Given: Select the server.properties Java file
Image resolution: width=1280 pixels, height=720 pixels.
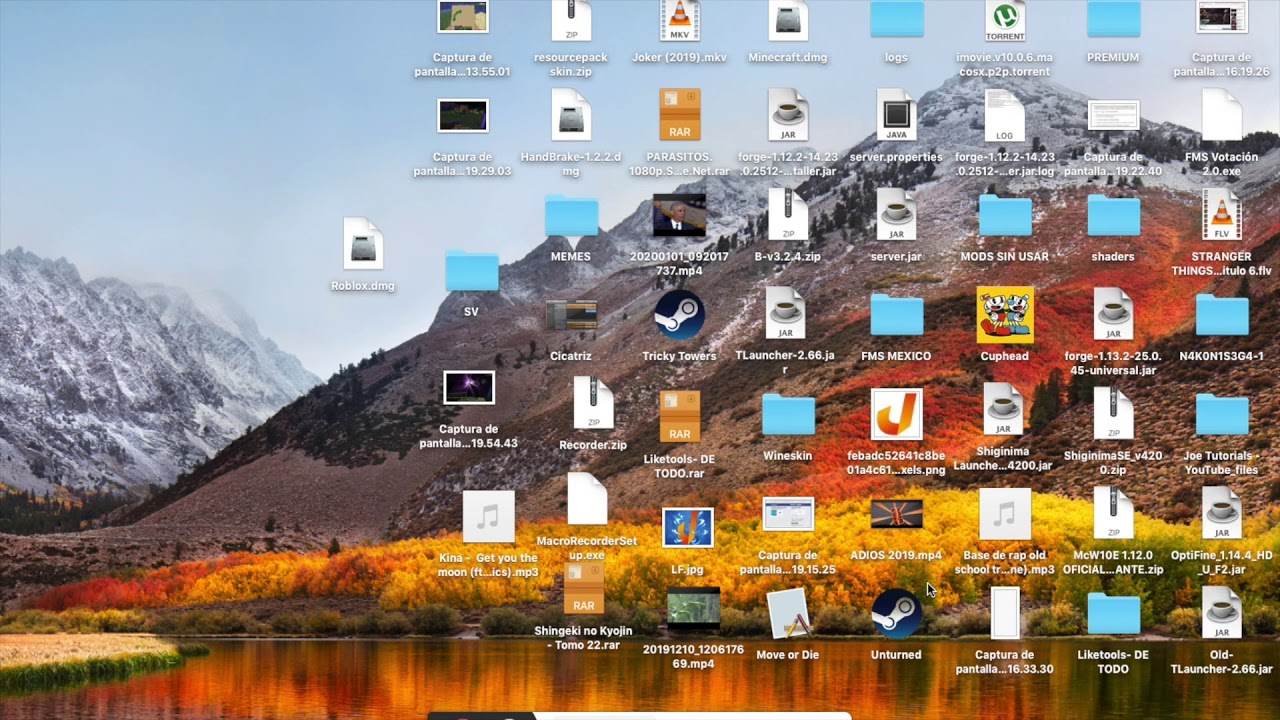Looking at the screenshot, I should 897,115.
